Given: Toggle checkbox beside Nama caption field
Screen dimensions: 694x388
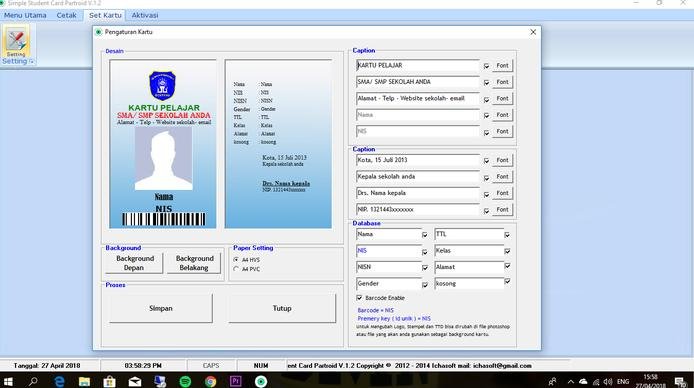Looking at the screenshot, I should [x=486, y=115].
